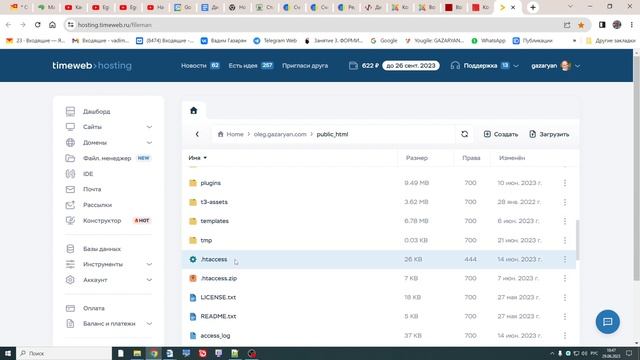Click the Дашборд icon in sidebar
640x360 pixels.
70,111
